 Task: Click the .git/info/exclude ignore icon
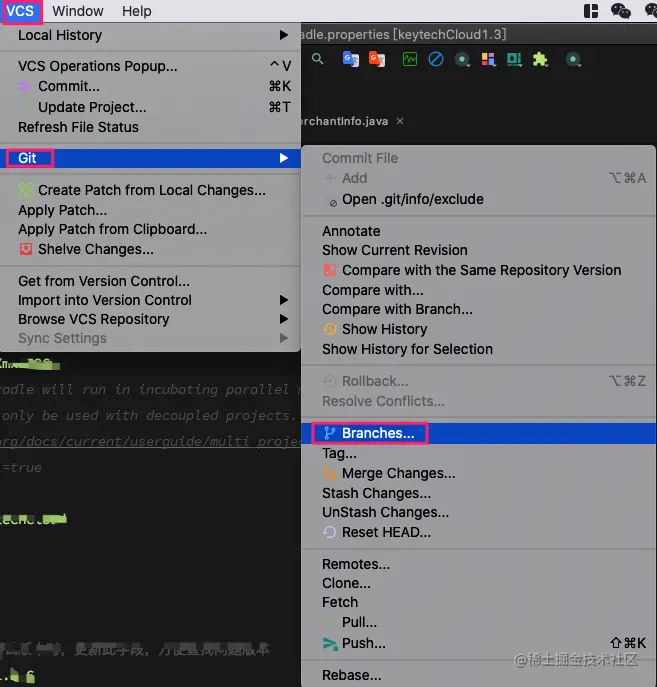[333, 203]
